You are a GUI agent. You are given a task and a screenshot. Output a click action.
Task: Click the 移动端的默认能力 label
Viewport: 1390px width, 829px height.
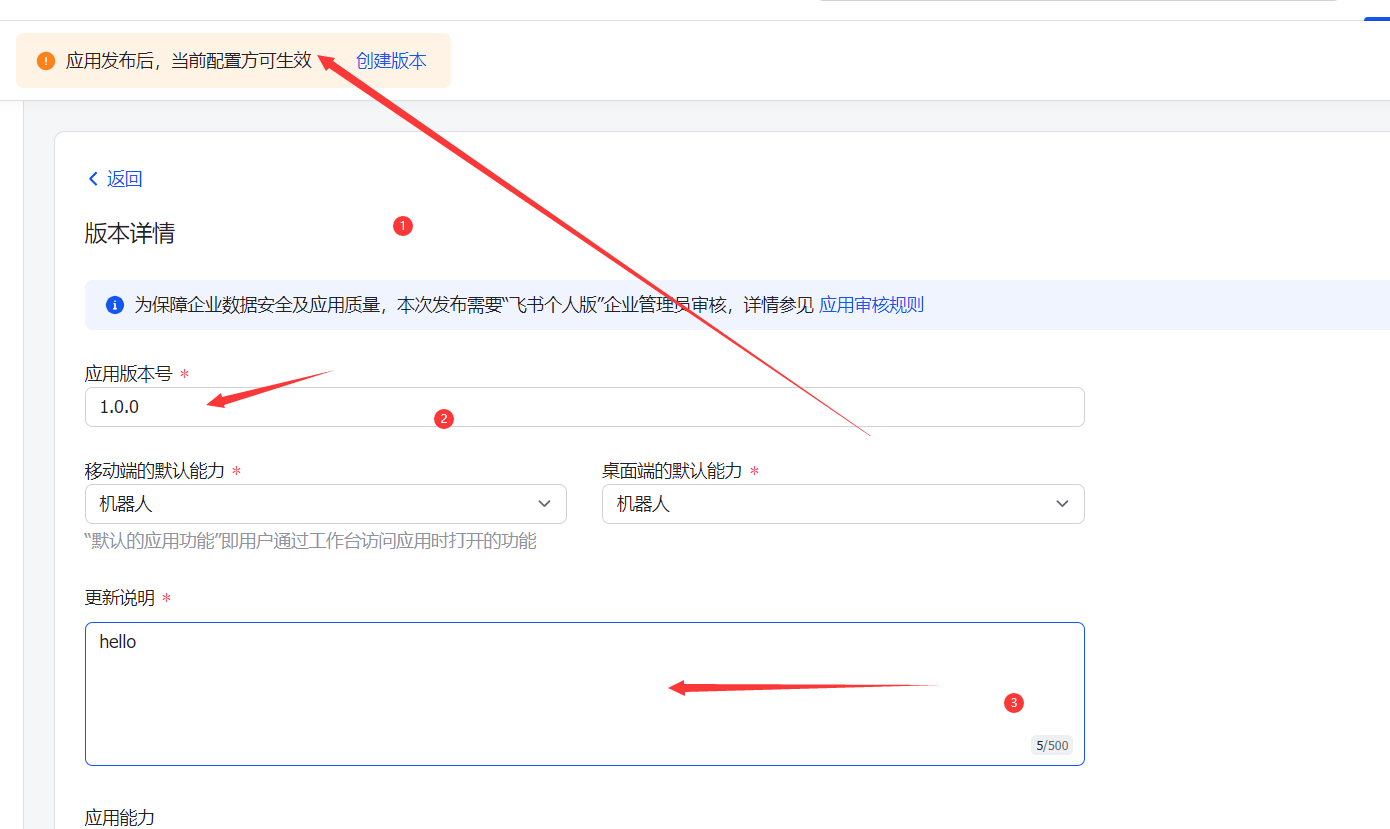tap(155, 471)
